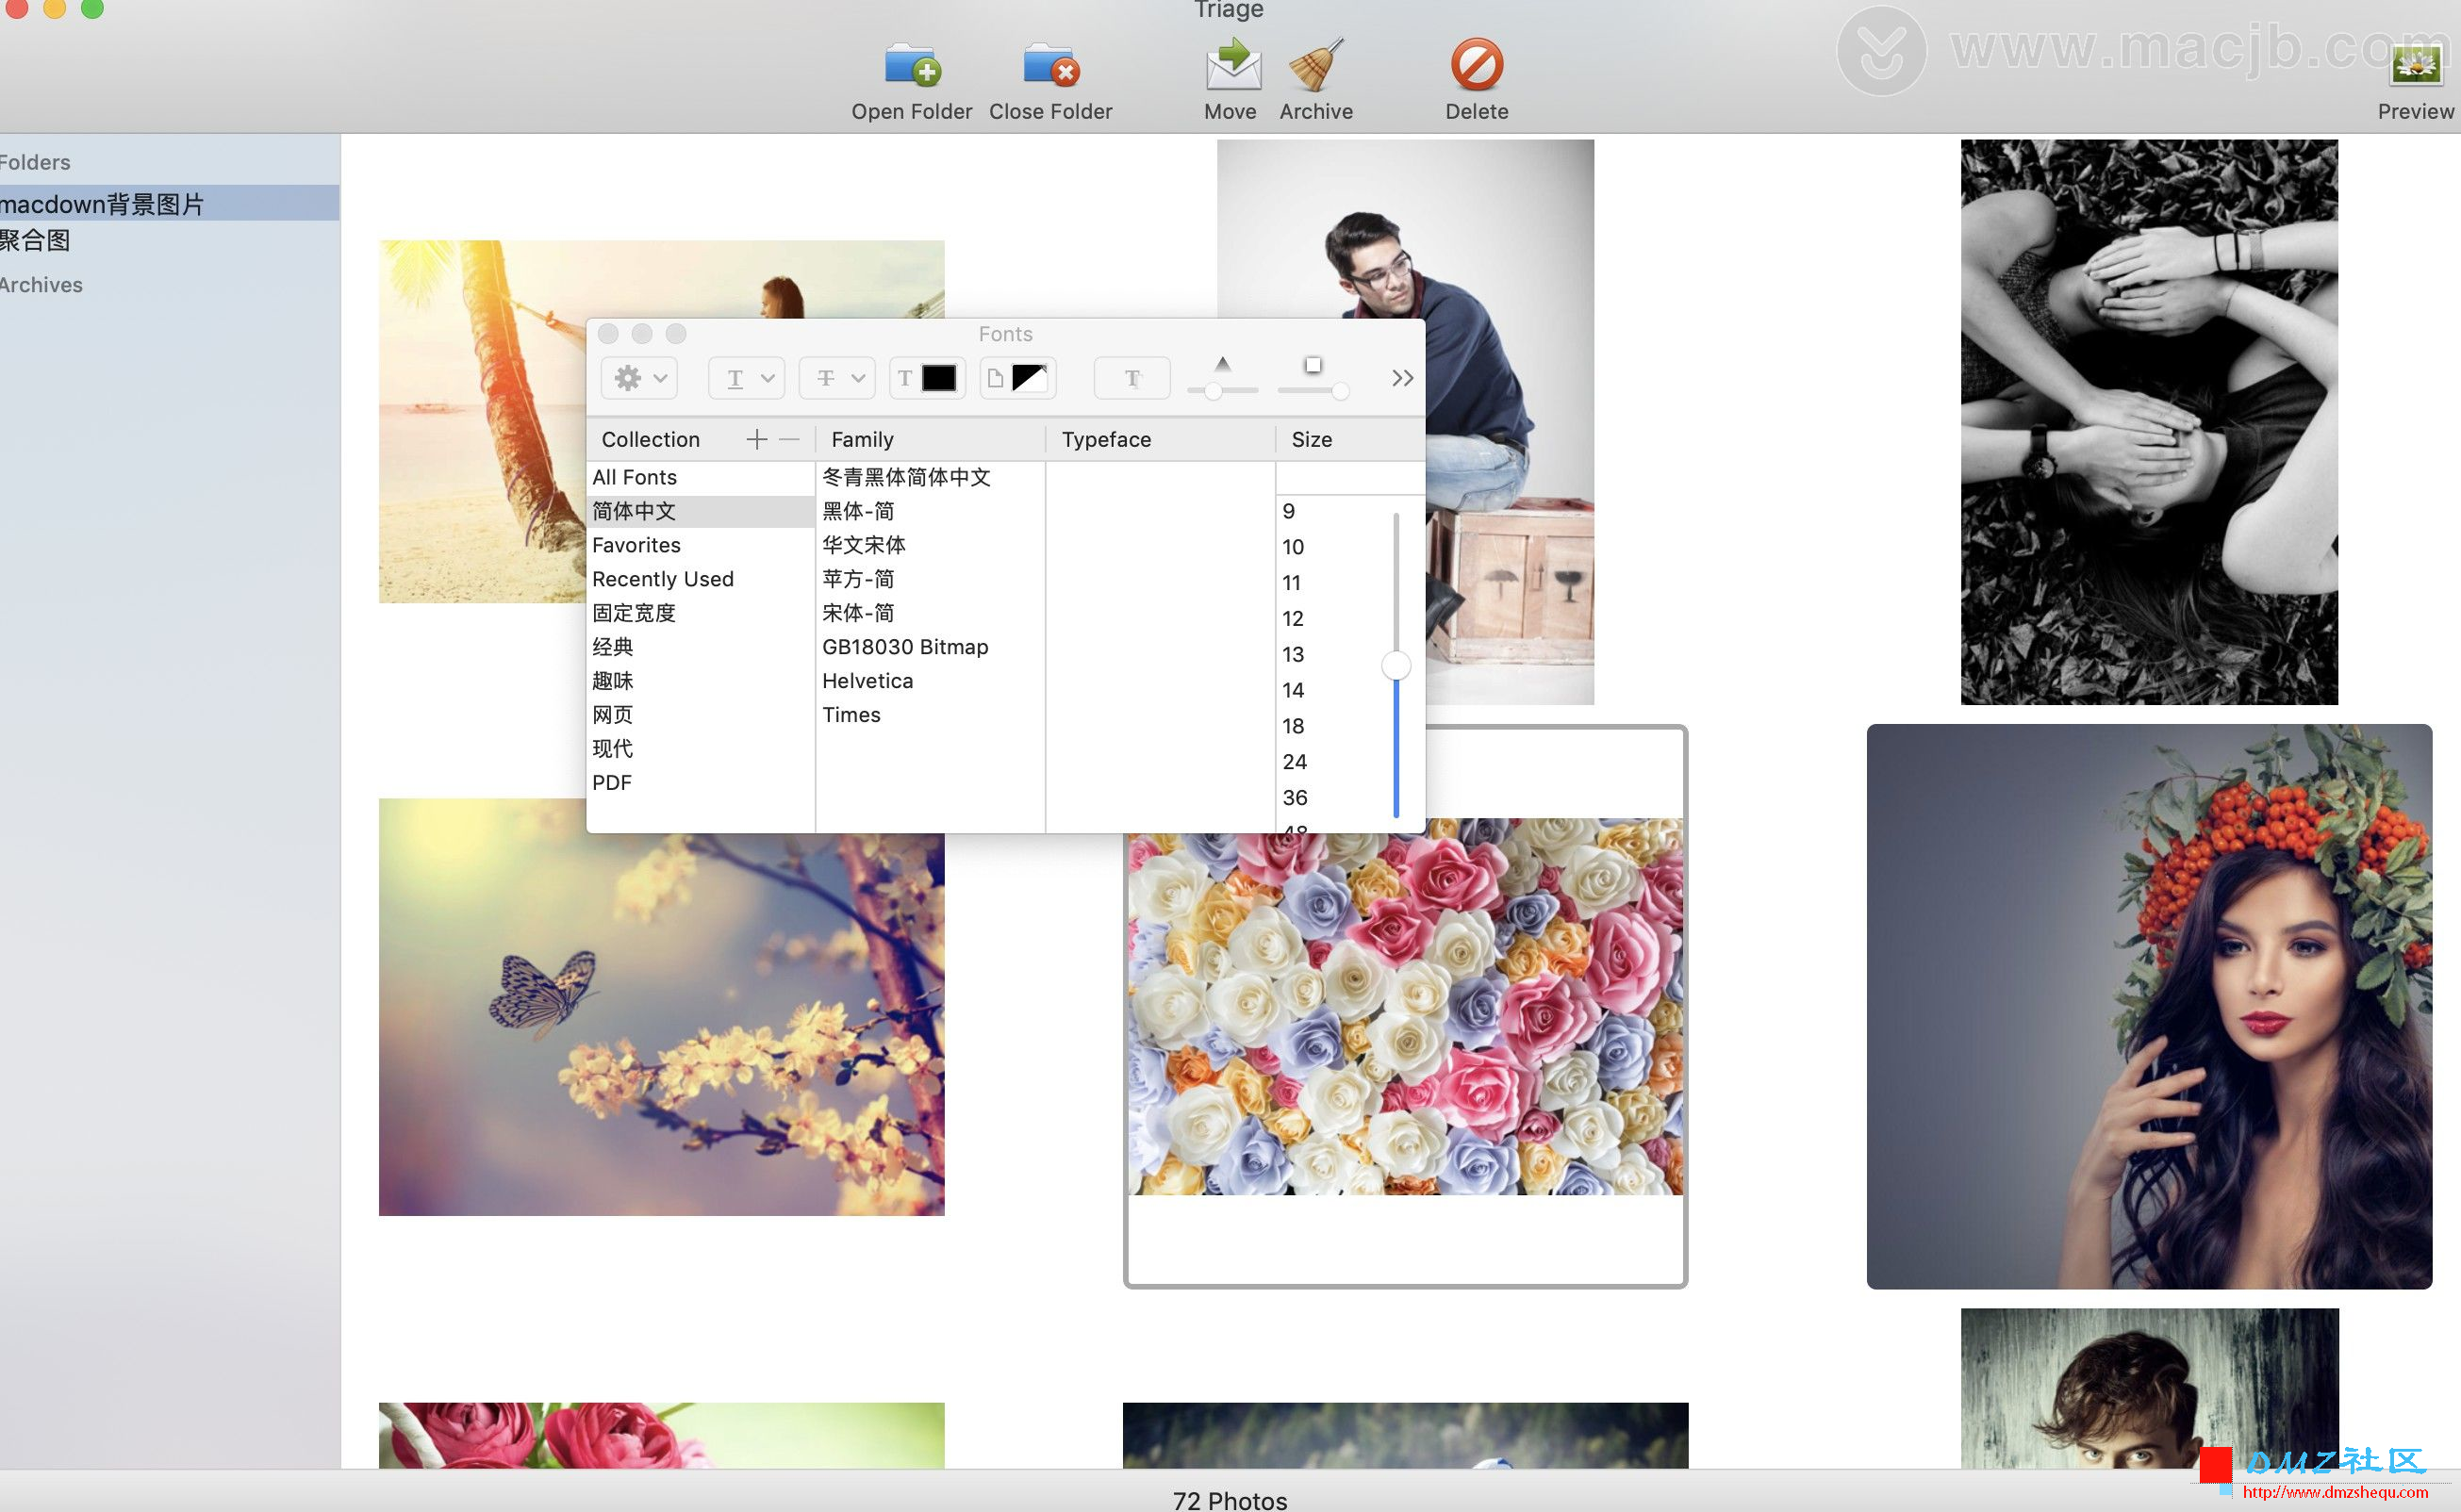Click the Remove Collection button in Fonts panel
The image size is (2461, 1512).
[x=787, y=439]
